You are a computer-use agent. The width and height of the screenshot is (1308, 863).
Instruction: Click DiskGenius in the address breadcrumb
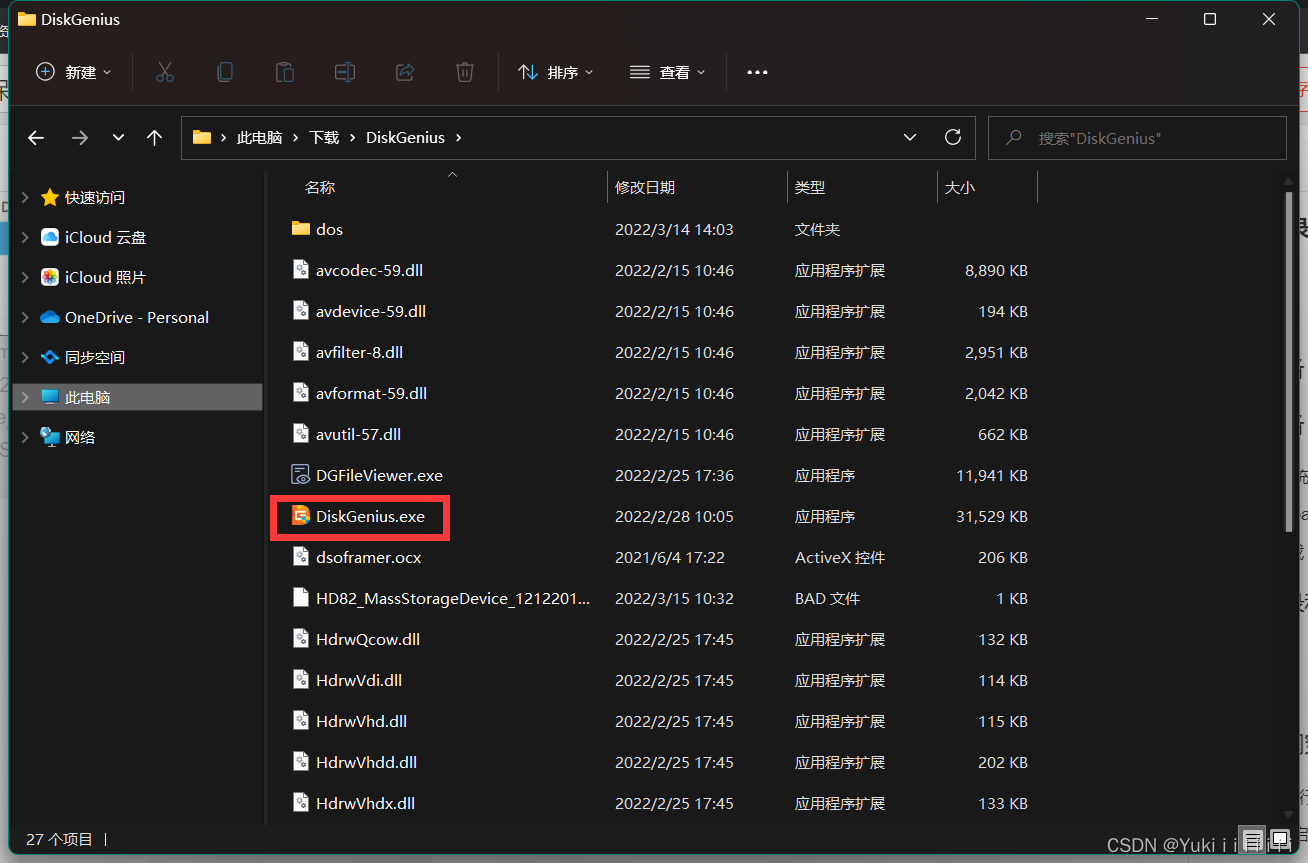pos(405,138)
